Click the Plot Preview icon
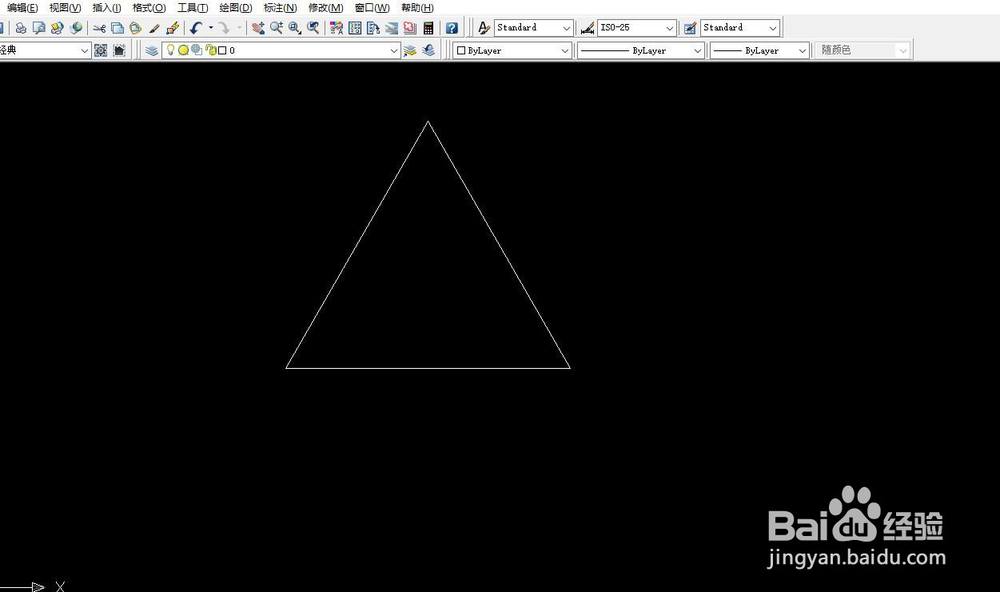Screen dimensions: 1000x592 pyautogui.click(x=39, y=28)
